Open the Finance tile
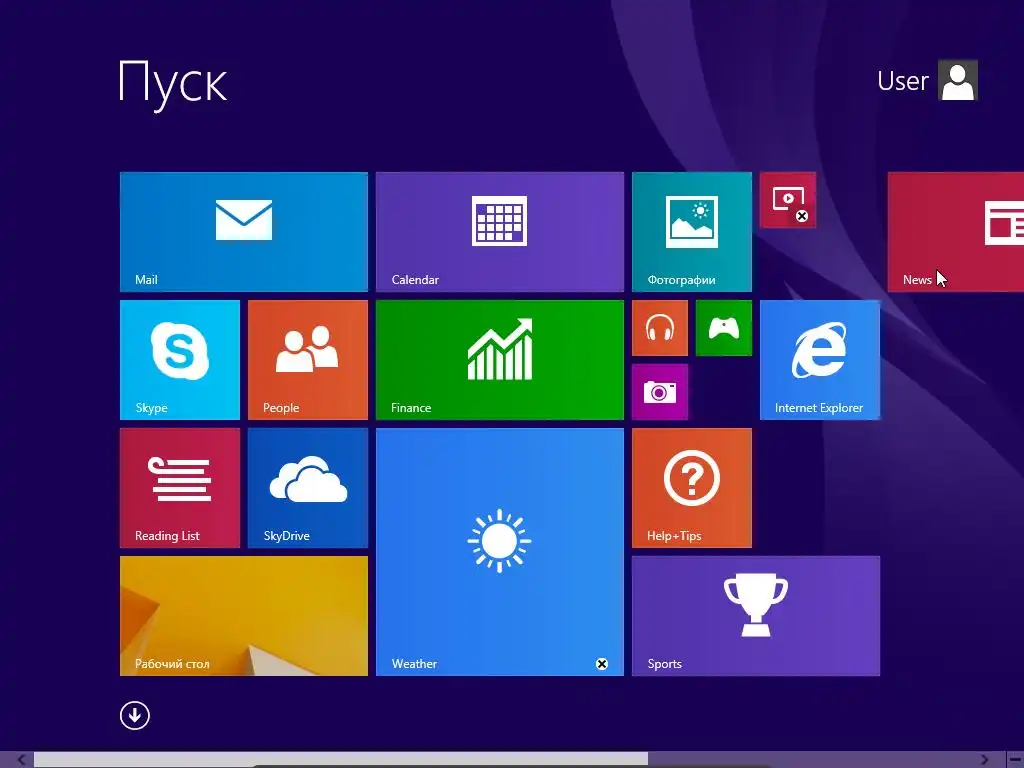This screenshot has width=1024, height=768. [500, 360]
